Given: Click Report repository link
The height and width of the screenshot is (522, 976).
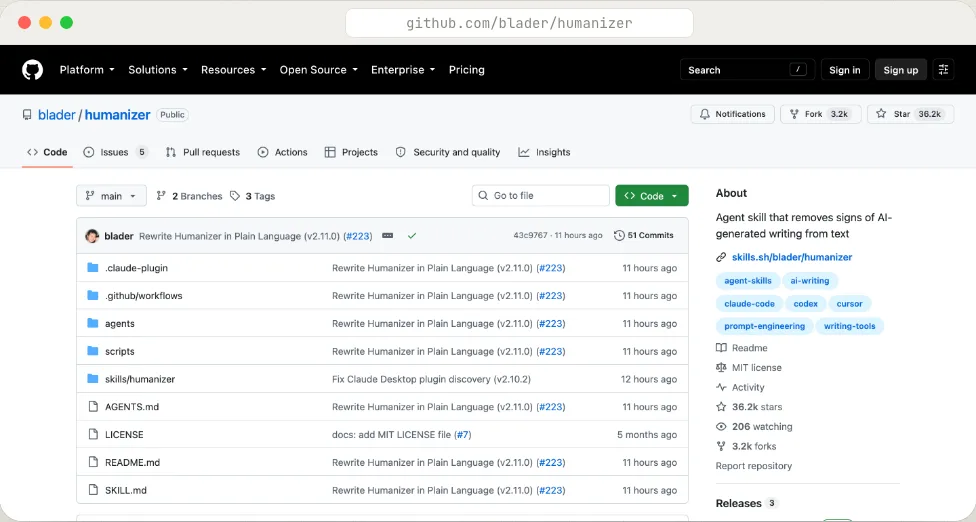Looking at the screenshot, I should coord(754,466).
